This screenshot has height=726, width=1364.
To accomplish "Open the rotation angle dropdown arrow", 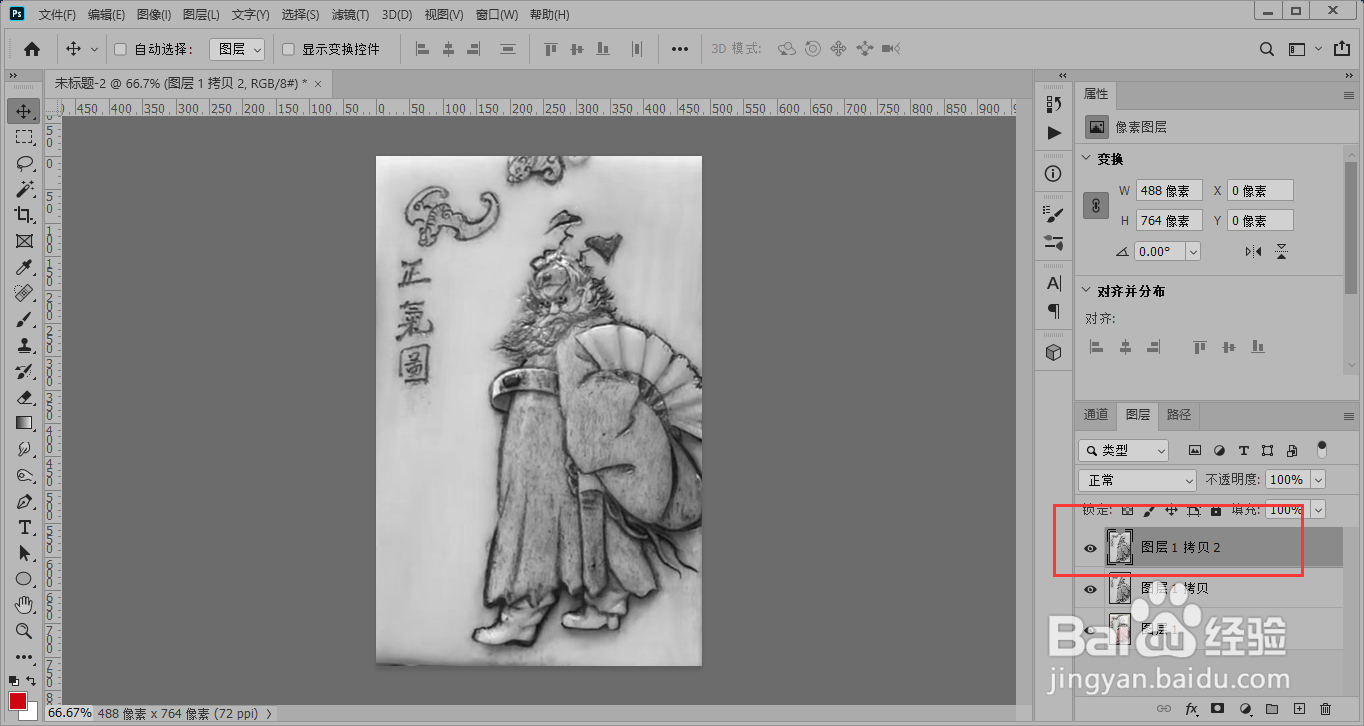I will 1193,252.
